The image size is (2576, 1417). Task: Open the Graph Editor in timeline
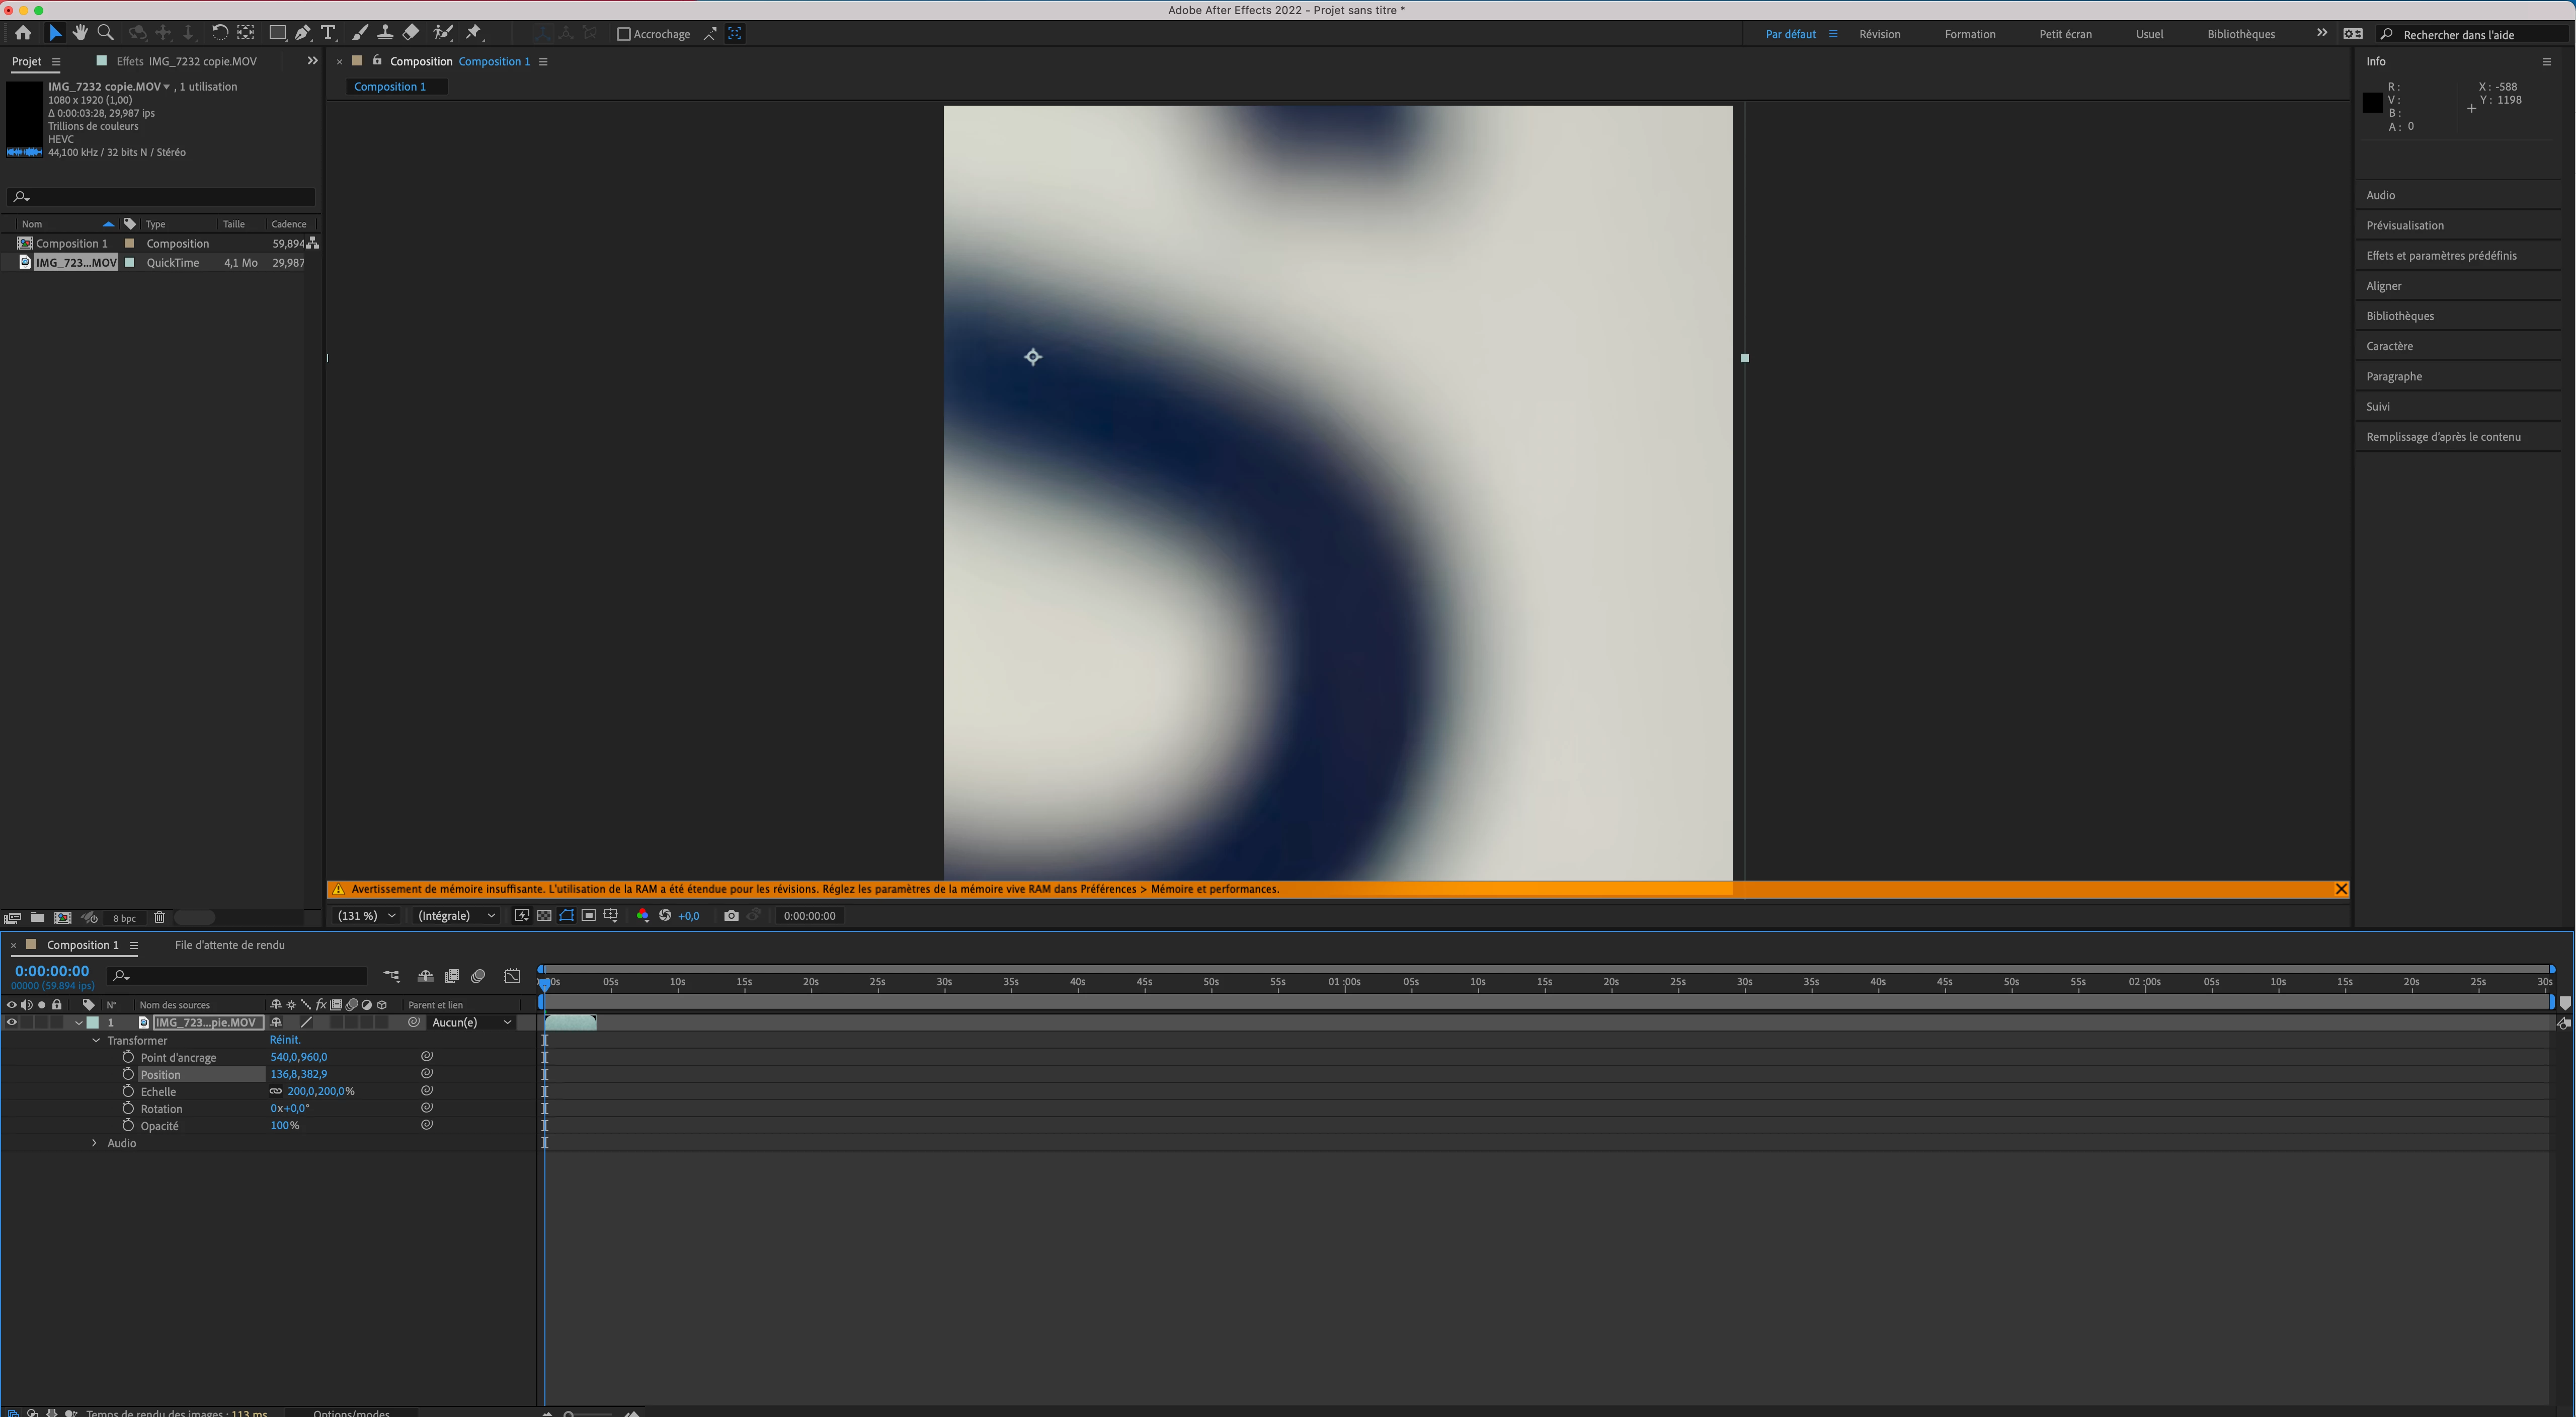[512, 976]
